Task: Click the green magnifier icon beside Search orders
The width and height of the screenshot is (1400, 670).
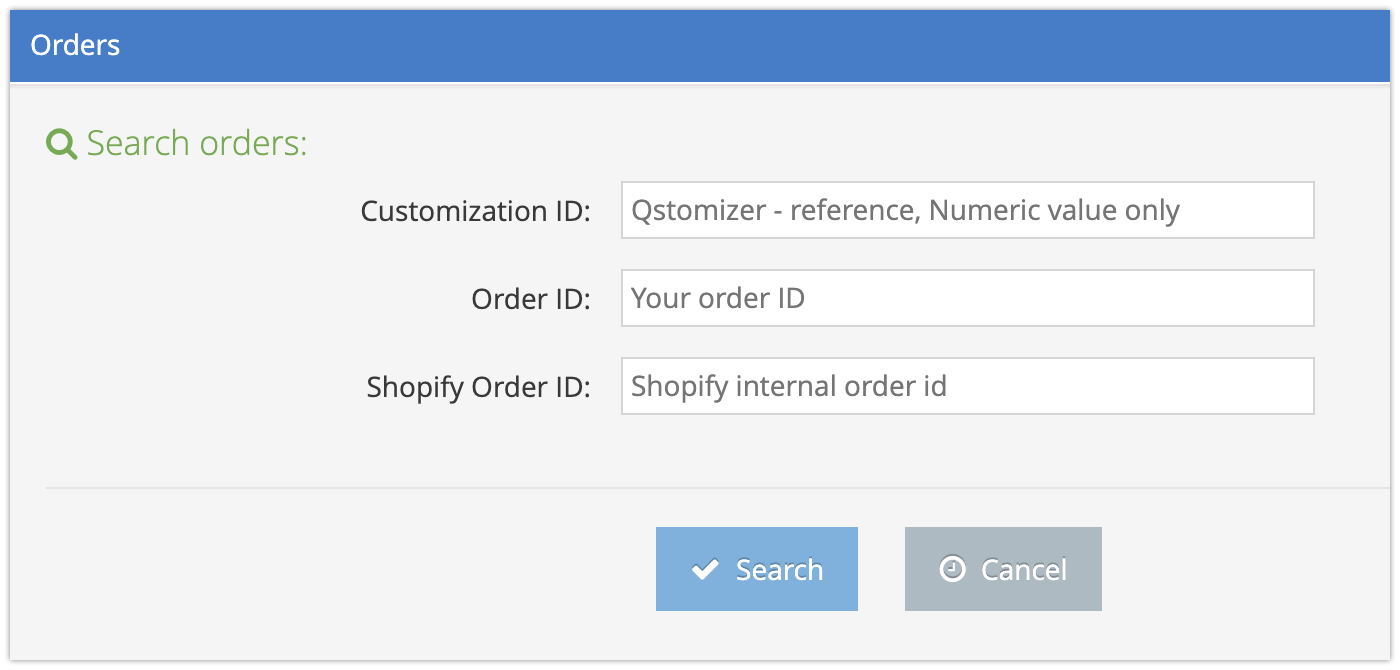Action: tap(62, 145)
